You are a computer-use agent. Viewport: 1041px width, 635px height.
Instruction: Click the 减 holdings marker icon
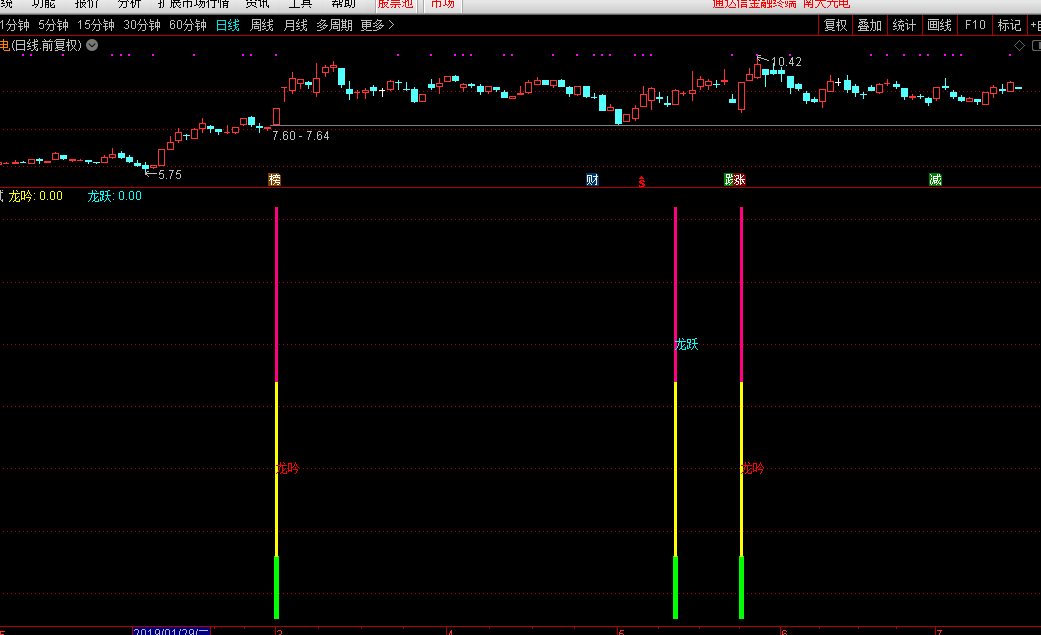(x=935, y=180)
